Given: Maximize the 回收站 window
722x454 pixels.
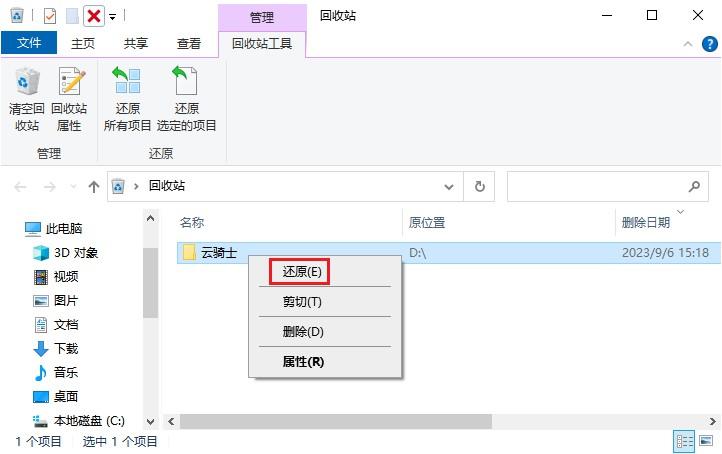Looking at the screenshot, I should tap(652, 16).
